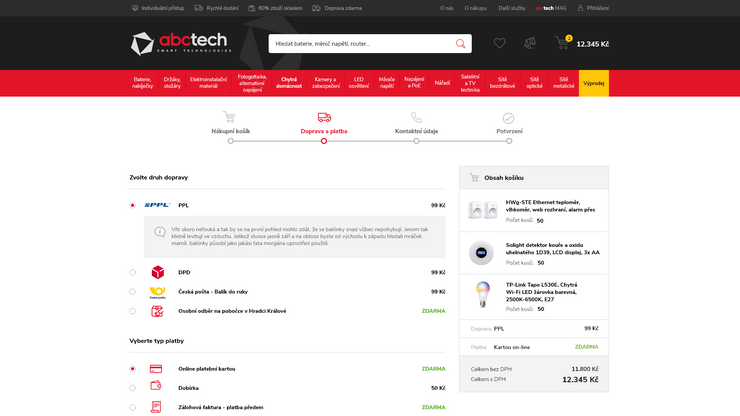Open the shopping cart icon in header
The width and height of the screenshot is (740, 416).
coord(562,43)
